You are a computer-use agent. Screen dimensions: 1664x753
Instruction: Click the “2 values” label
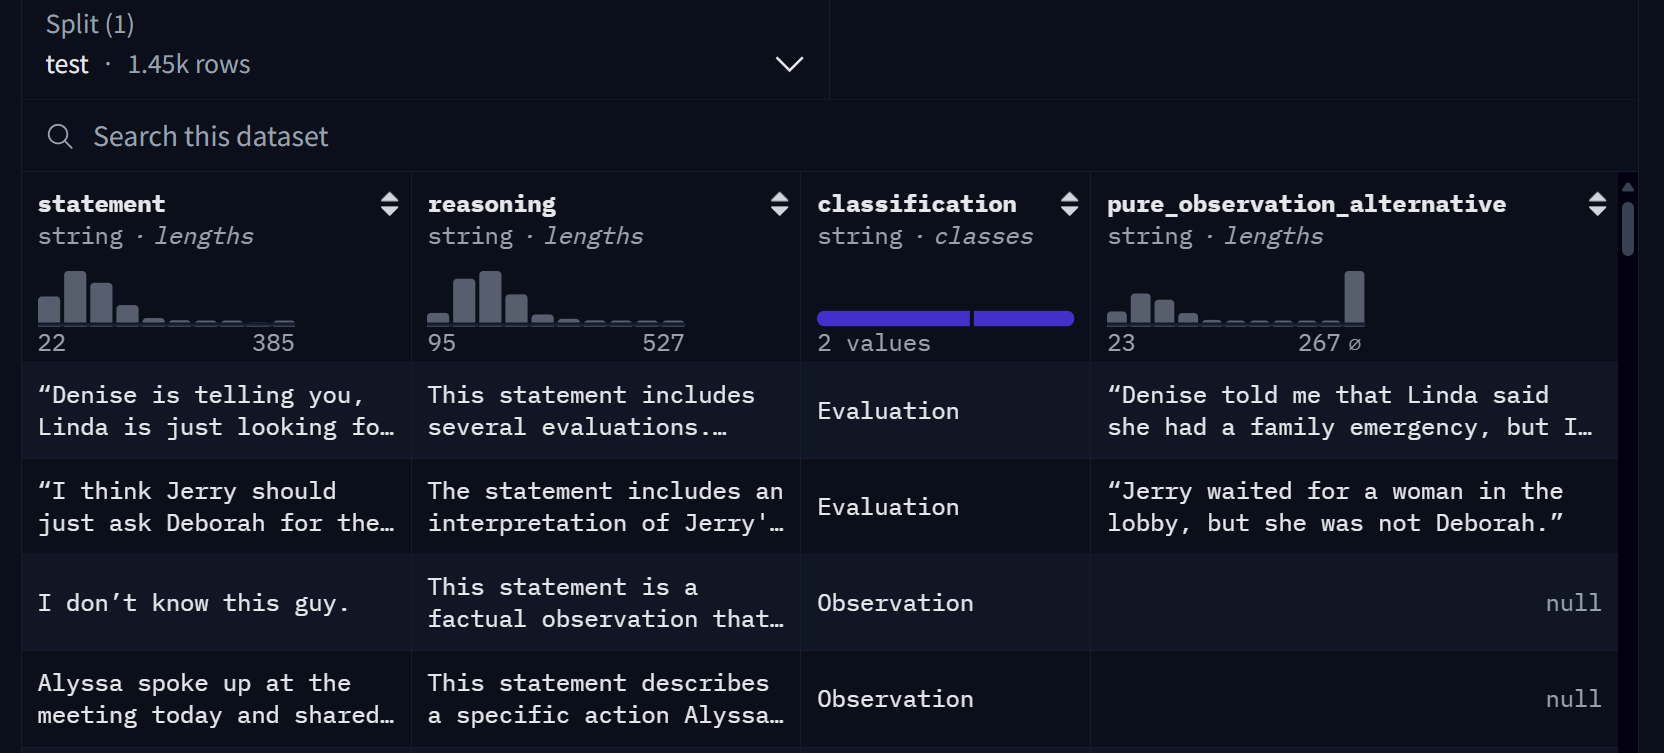click(x=874, y=343)
